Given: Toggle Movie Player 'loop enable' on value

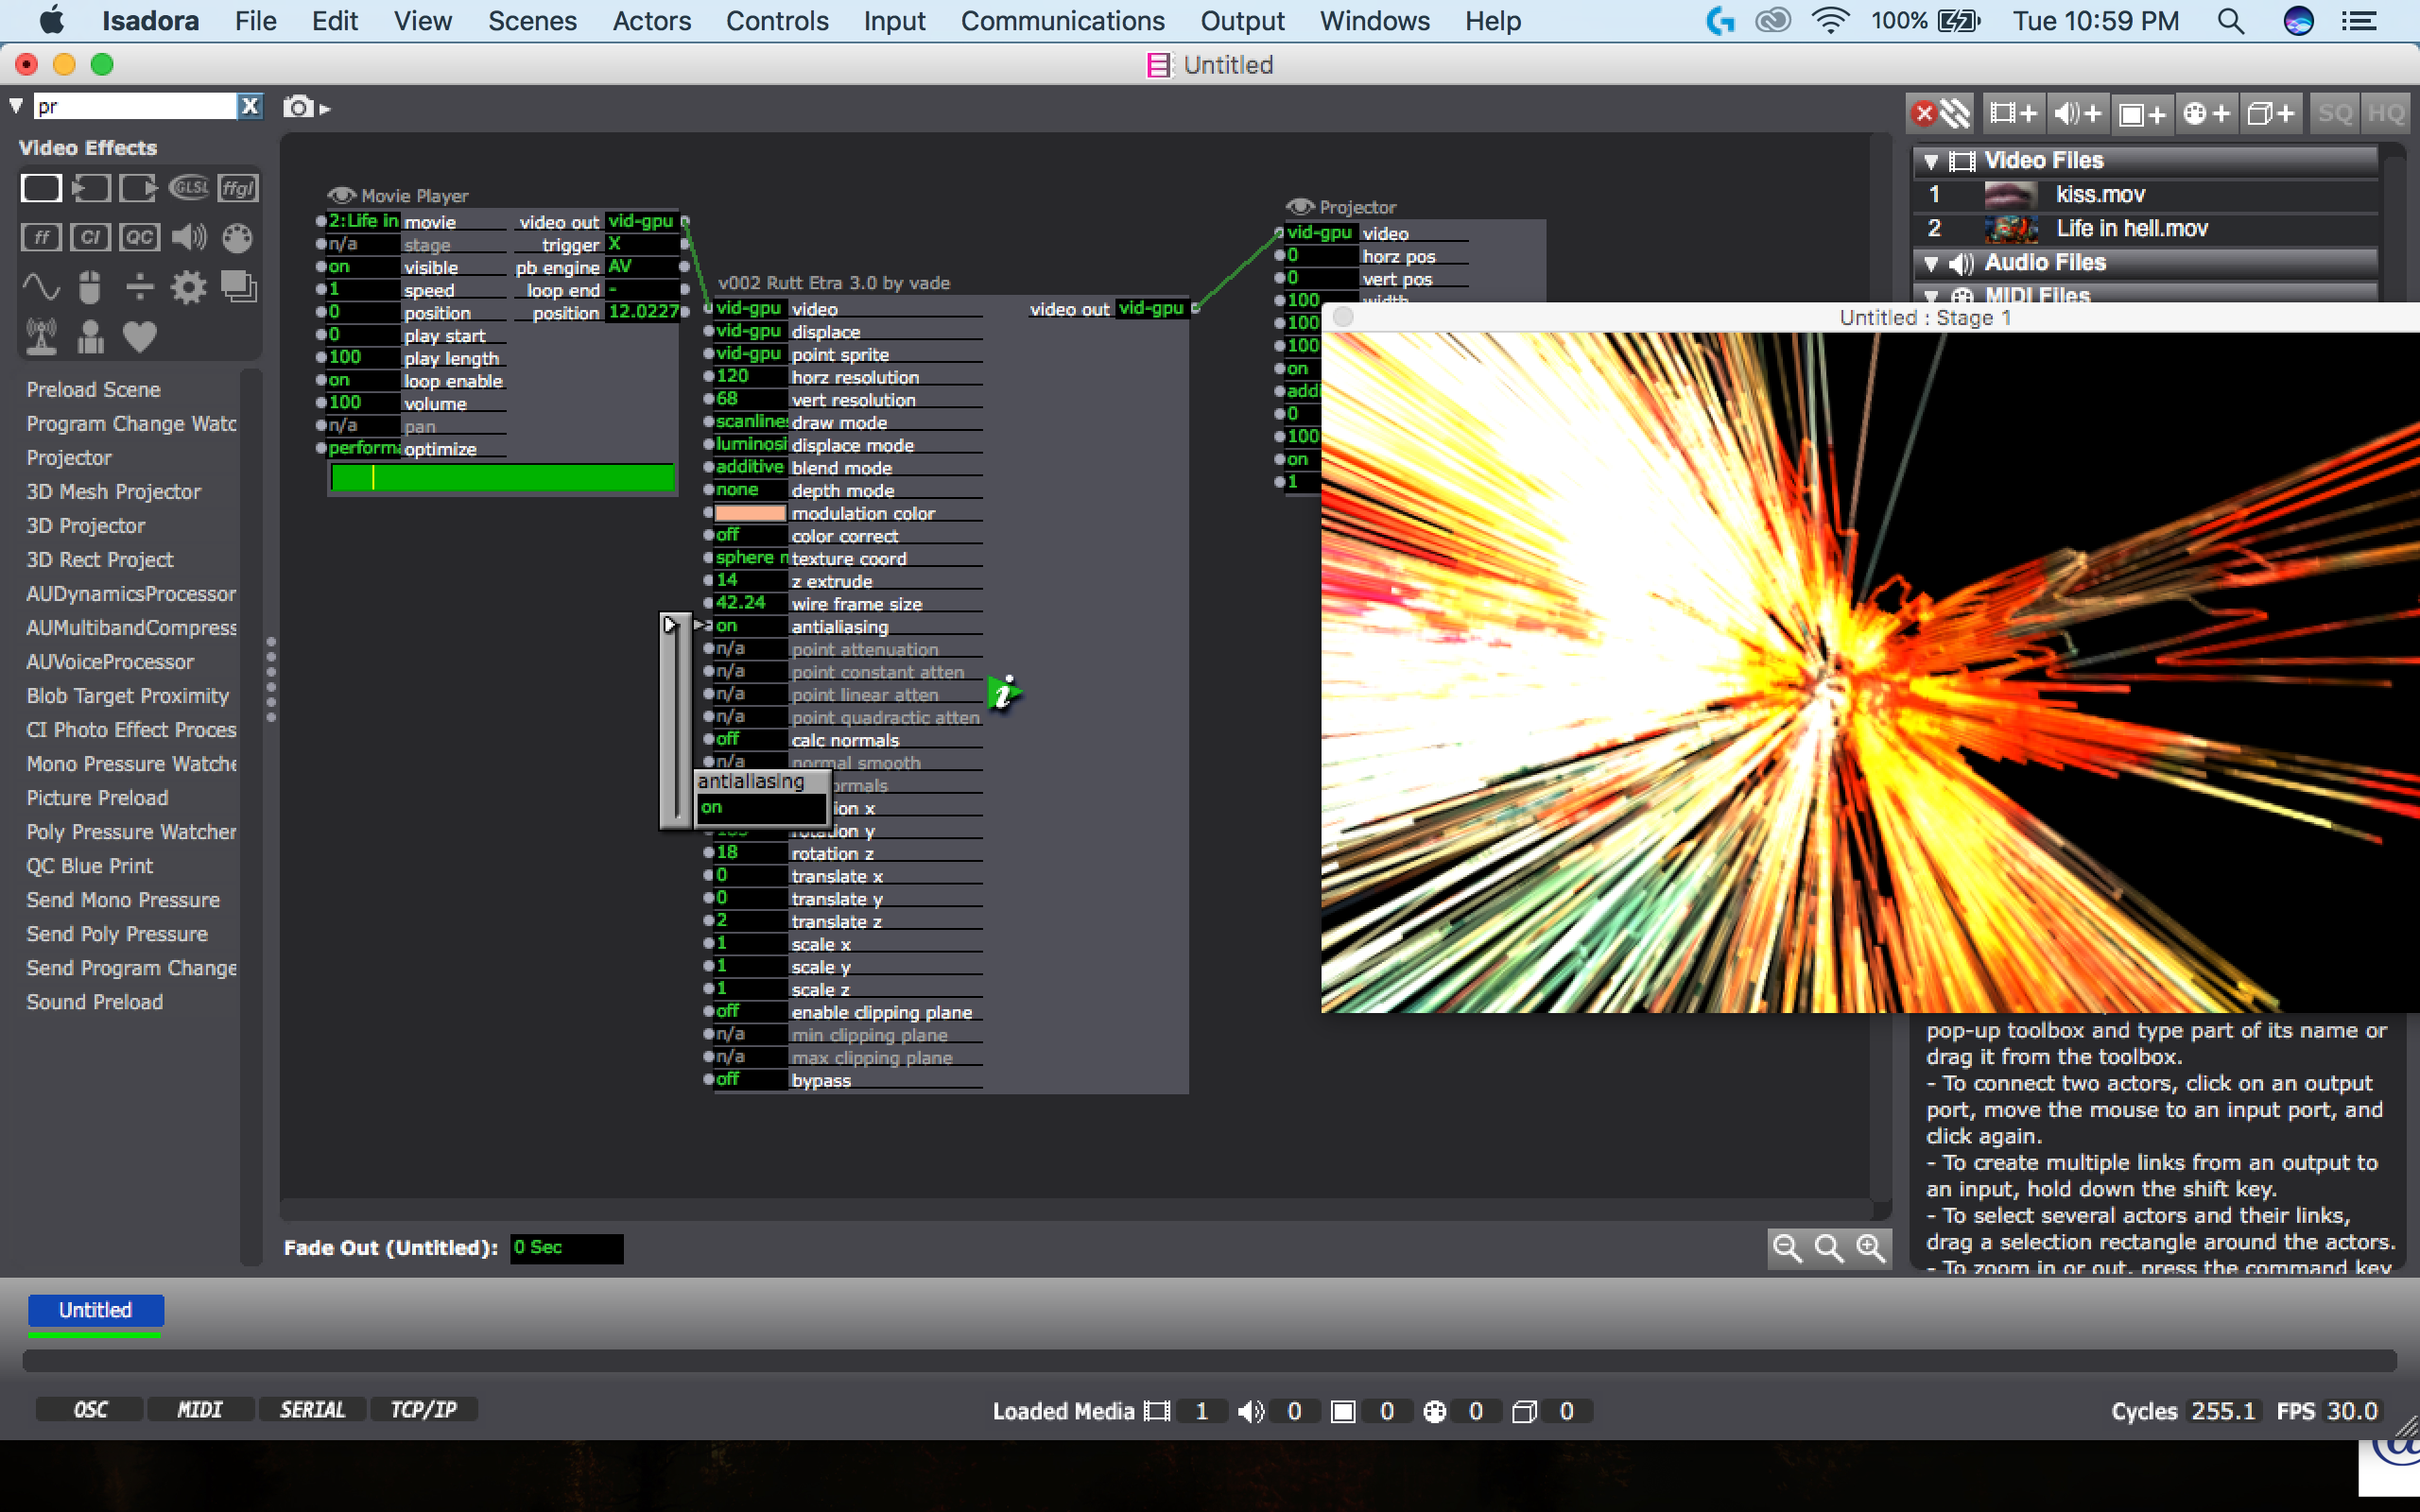Looking at the screenshot, I should click(363, 380).
